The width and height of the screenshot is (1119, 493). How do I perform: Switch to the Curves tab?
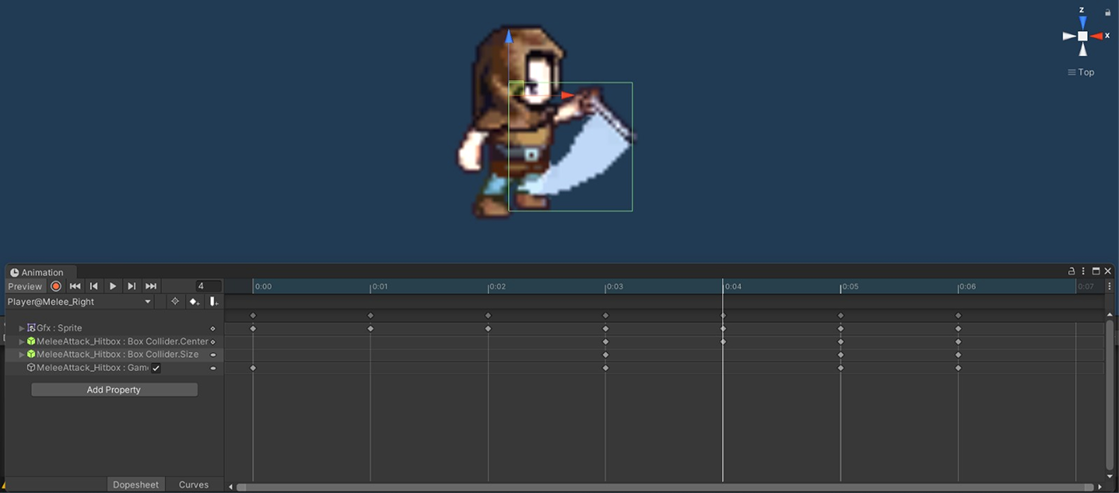(x=193, y=484)
